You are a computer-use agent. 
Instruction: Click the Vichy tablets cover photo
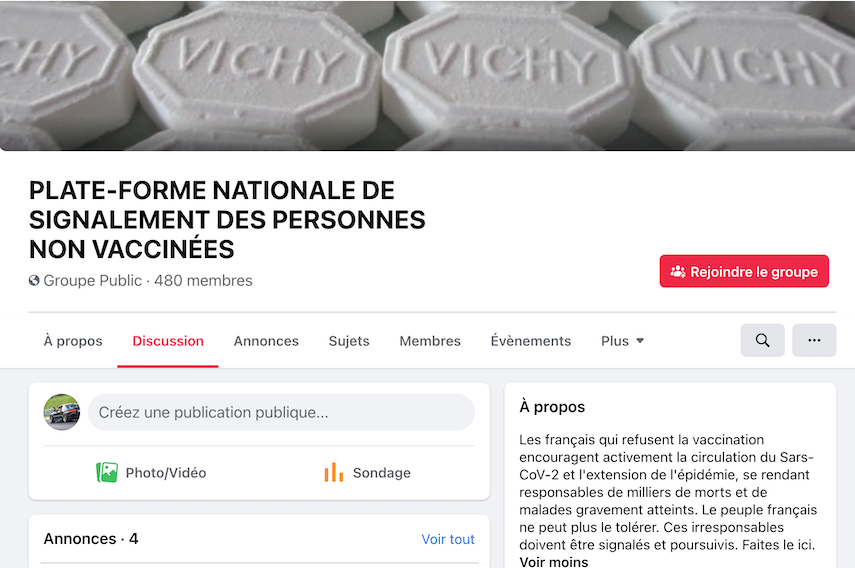(x=427, y=75)
